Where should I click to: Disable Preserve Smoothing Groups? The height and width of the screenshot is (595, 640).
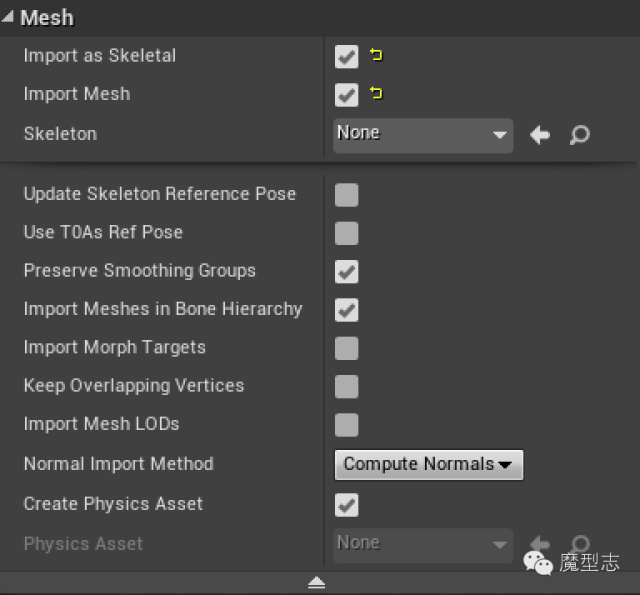pyautogui.click(x=347, y=271)
